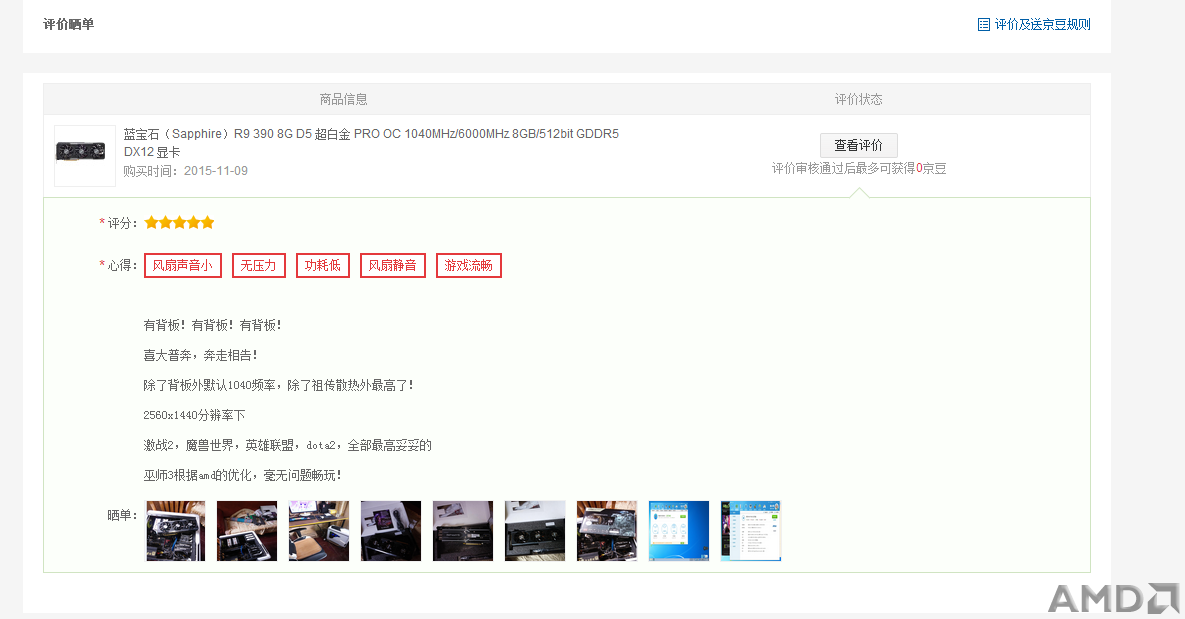Open the fifth 晒单 photo thumbnail

(463, 531)
